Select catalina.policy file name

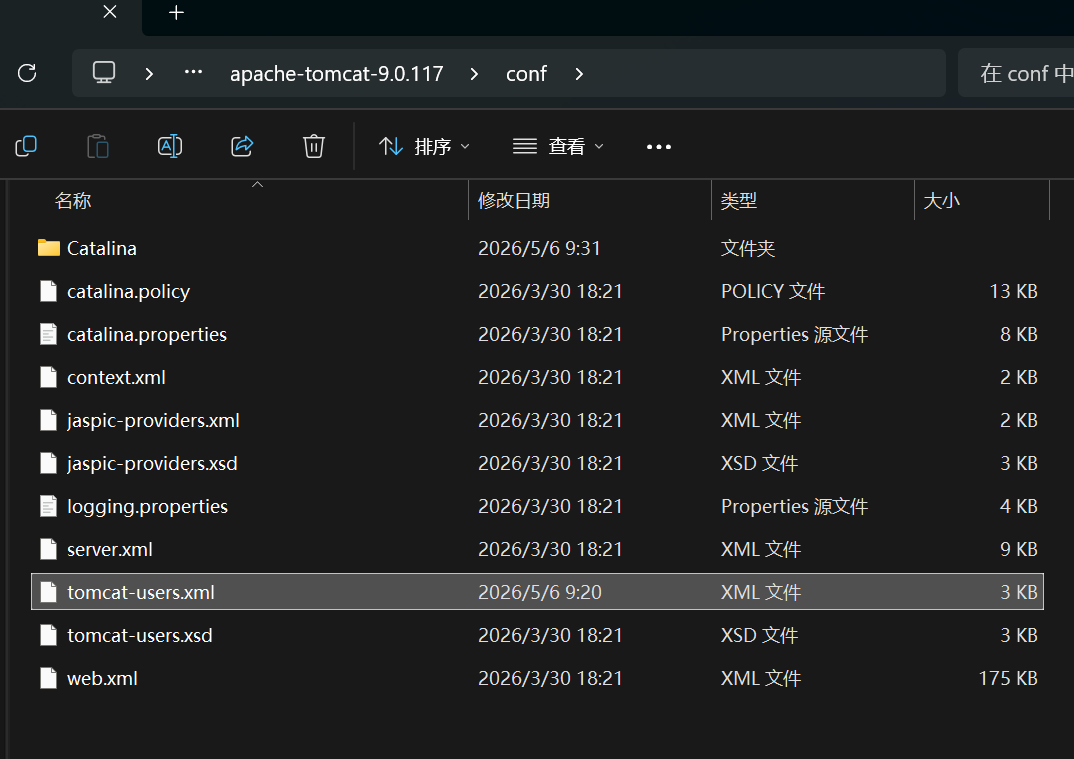coord(128,291)
